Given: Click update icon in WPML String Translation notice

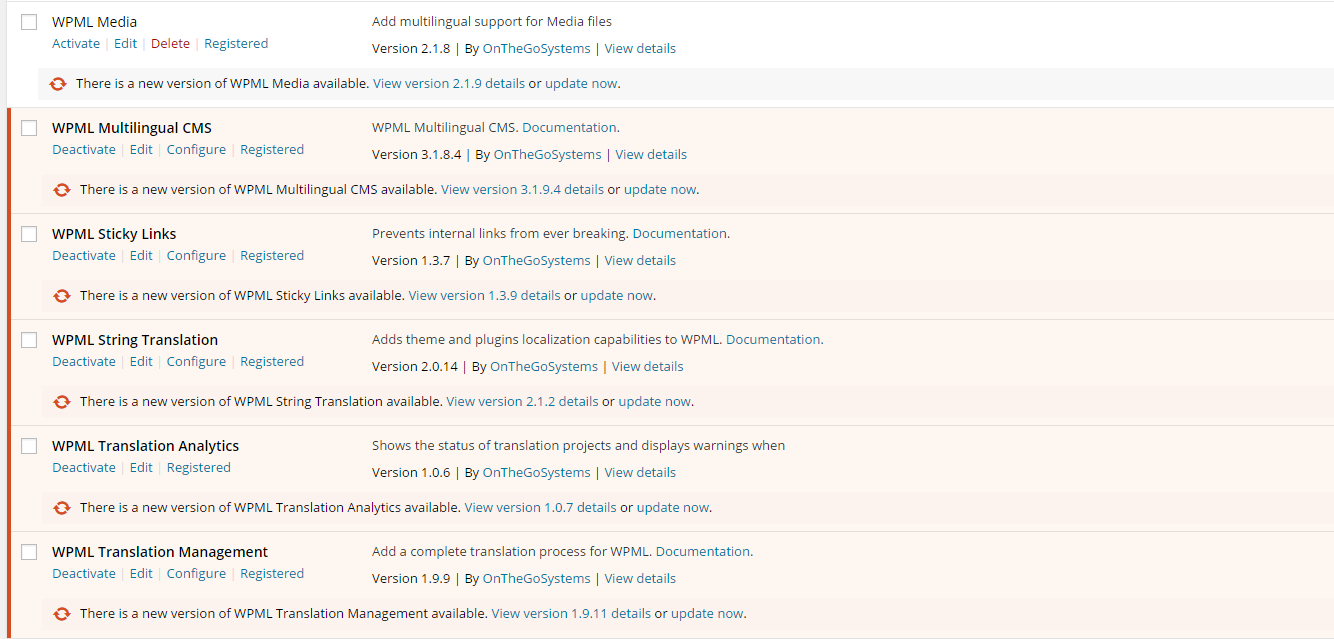Looking at the screenshot, I should click(x=62, y=402).
